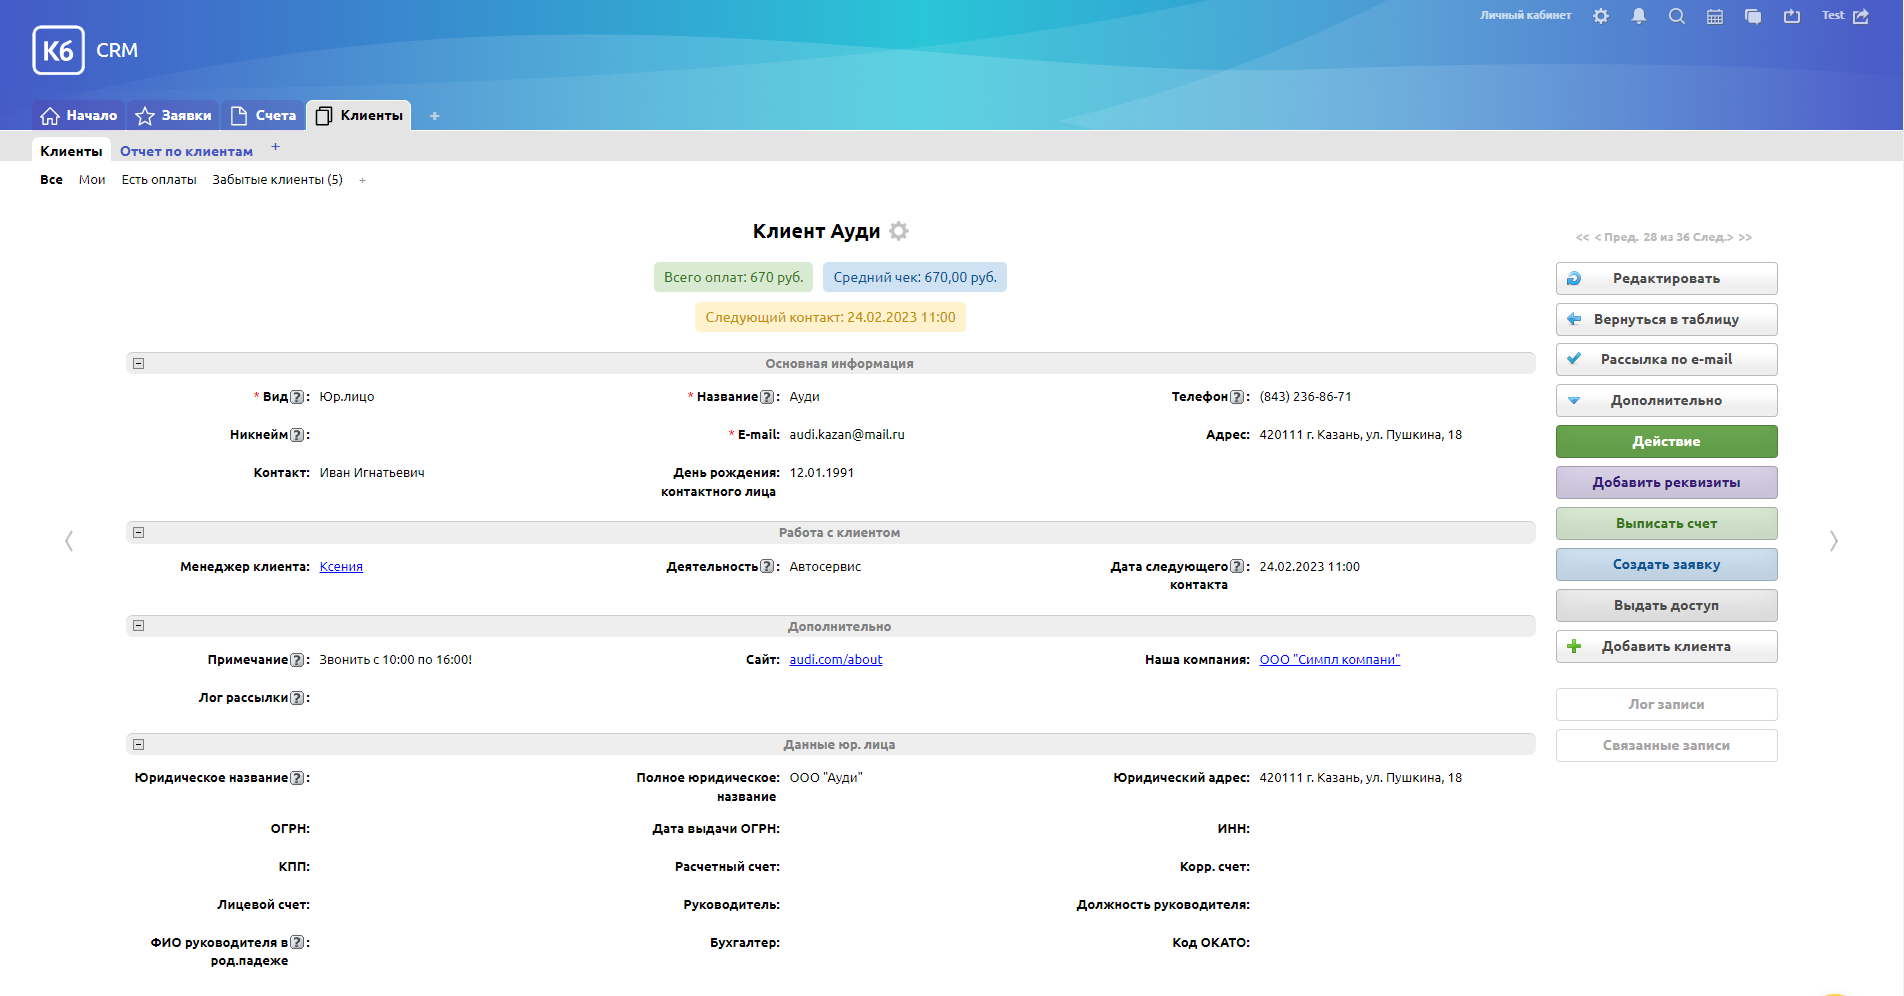Screen dimensions: 1904x996
Task: Open notifications bell in the header
Action: pyautogui.click(x=1639, y=16)
